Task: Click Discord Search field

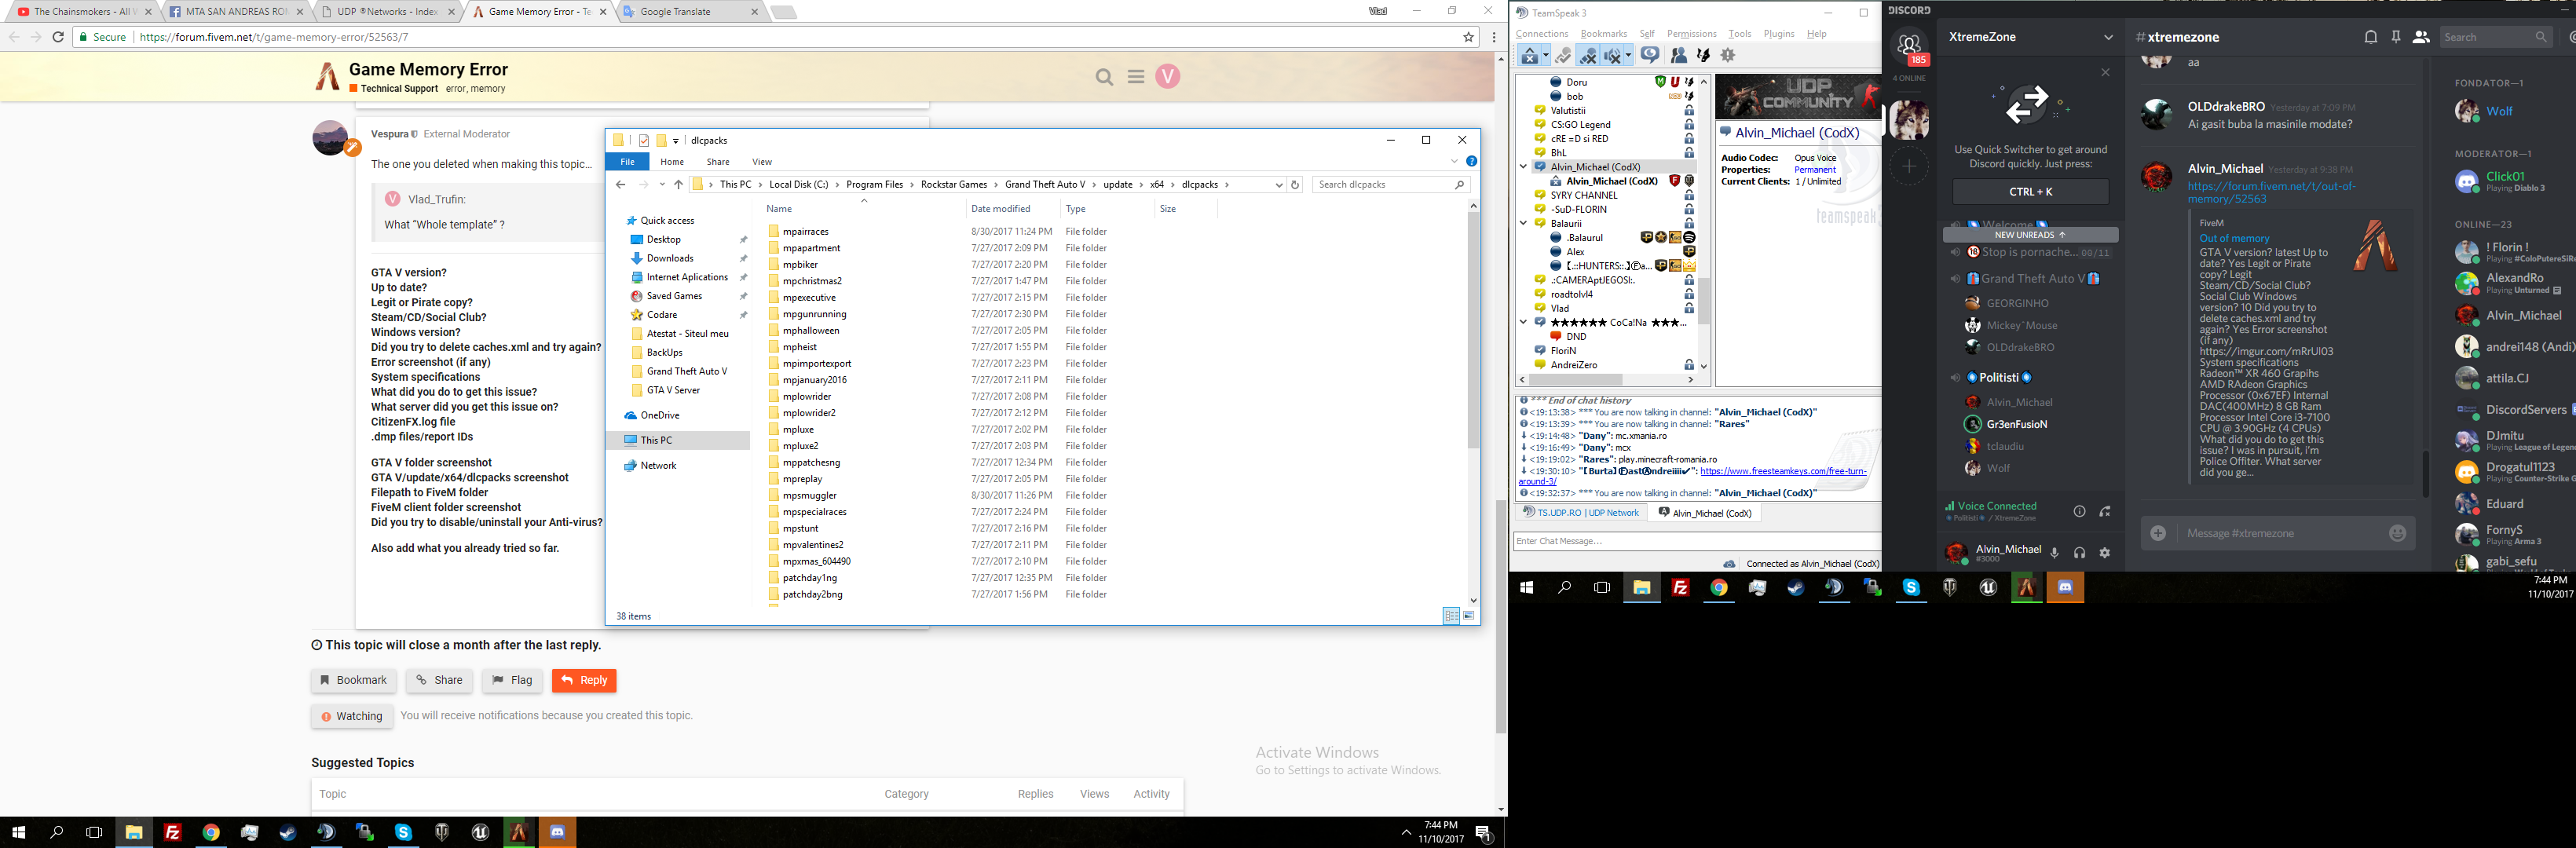Action: [2496, 37]
